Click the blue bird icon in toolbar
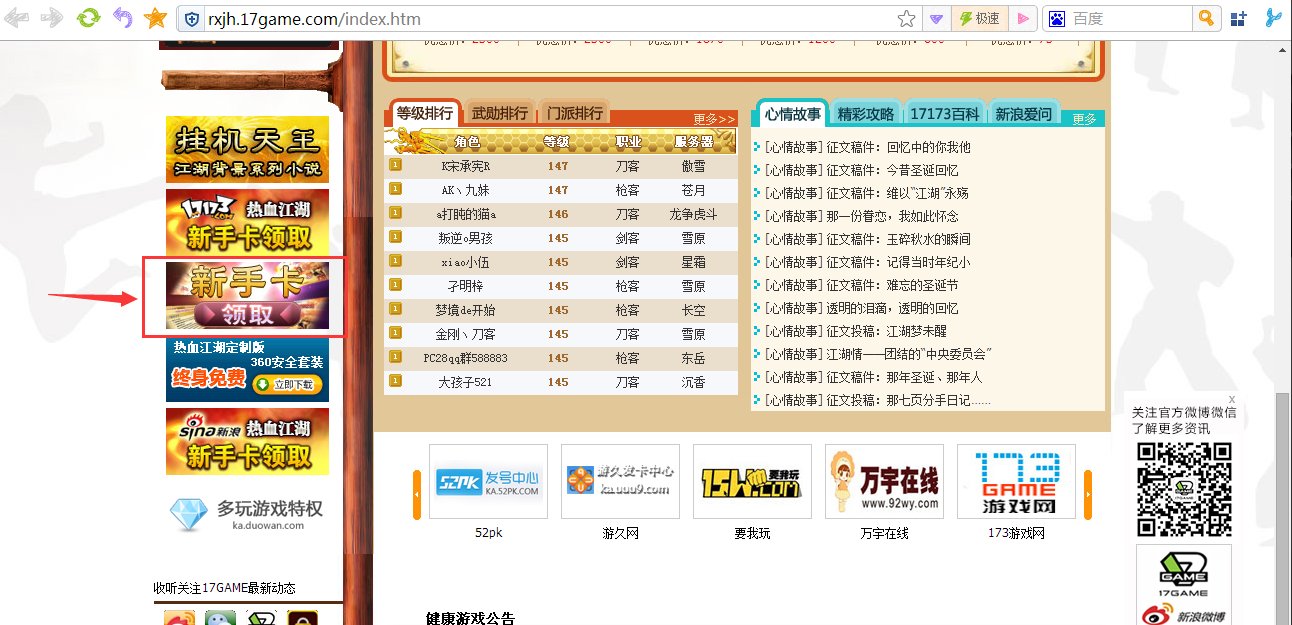This screenshot has width=1292, height=625. [1274, 18]
